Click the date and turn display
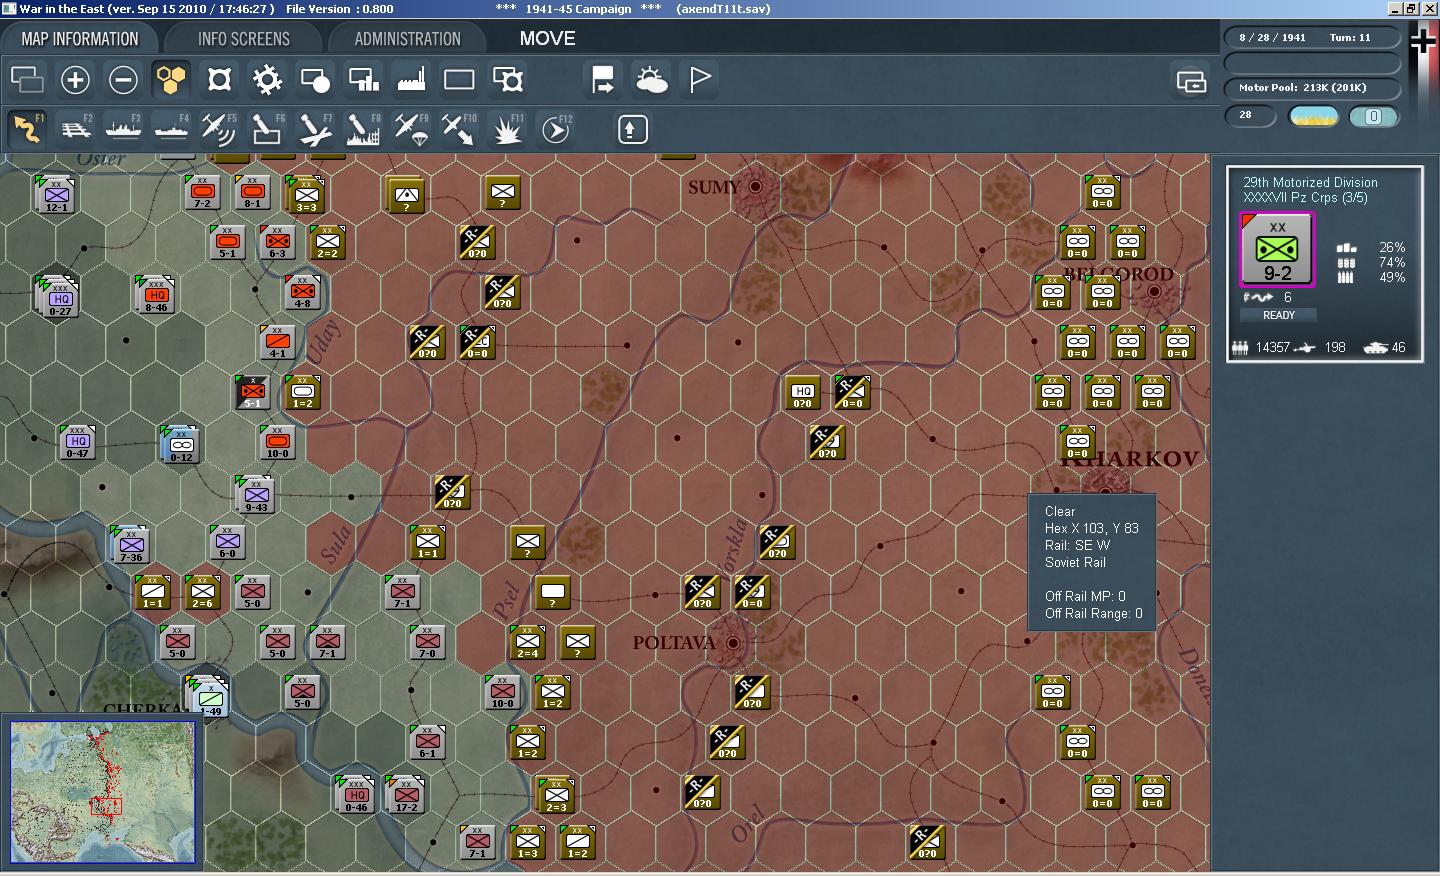This screenshot has height=876, width=1440. [1312, 38]
